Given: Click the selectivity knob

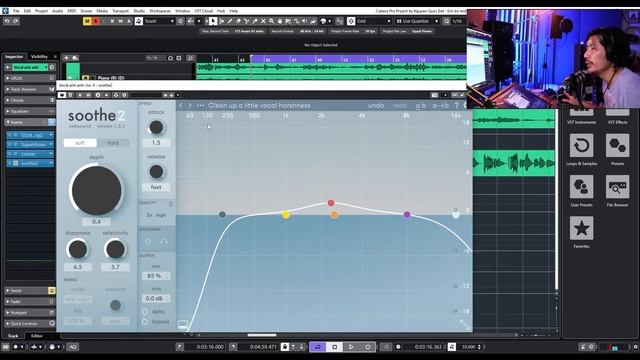Looking at the screenshot, I should tap(115, 249).
